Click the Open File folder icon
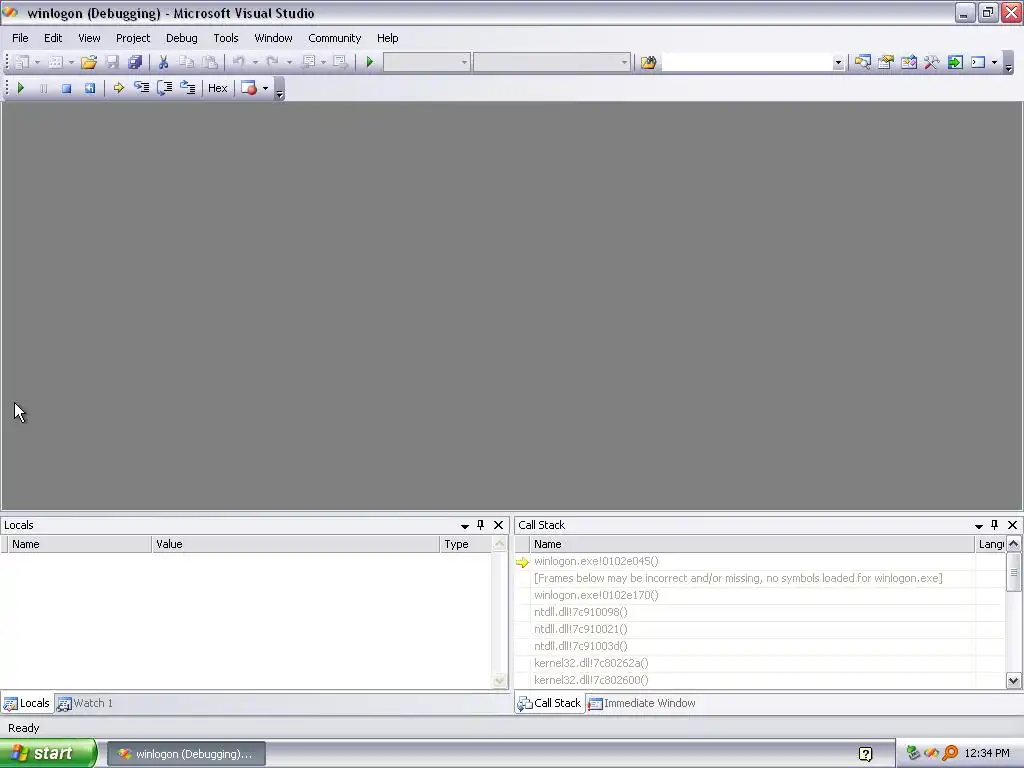Screen dimensions: 1024x768 pyautogui.click(x=89, y=62)
